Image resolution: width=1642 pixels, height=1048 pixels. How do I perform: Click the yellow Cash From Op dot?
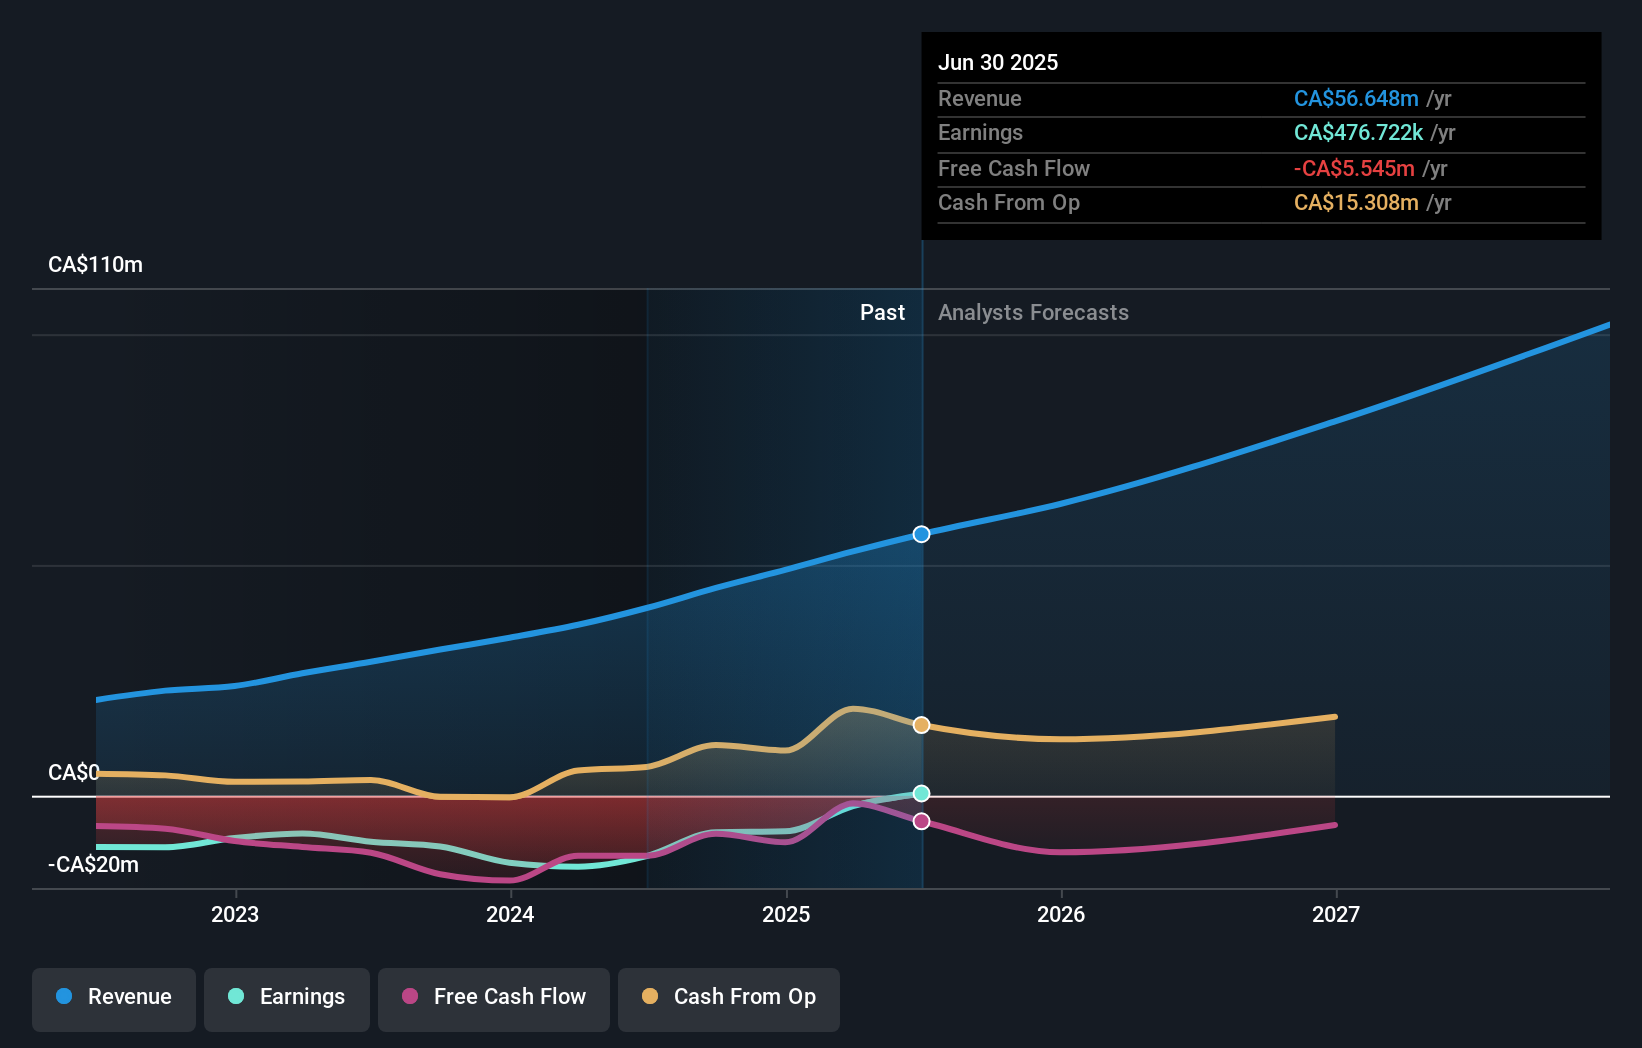[x=650, y=997]
